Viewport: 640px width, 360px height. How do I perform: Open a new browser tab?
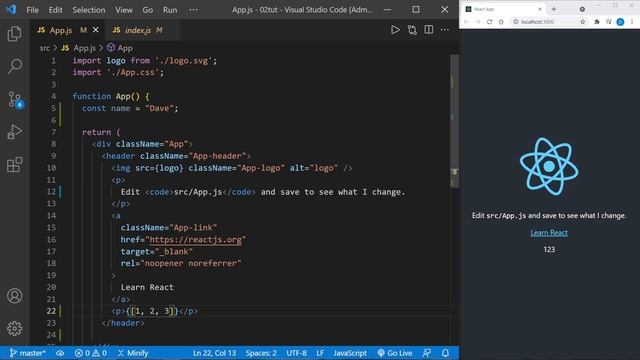[x=554, y=9]
